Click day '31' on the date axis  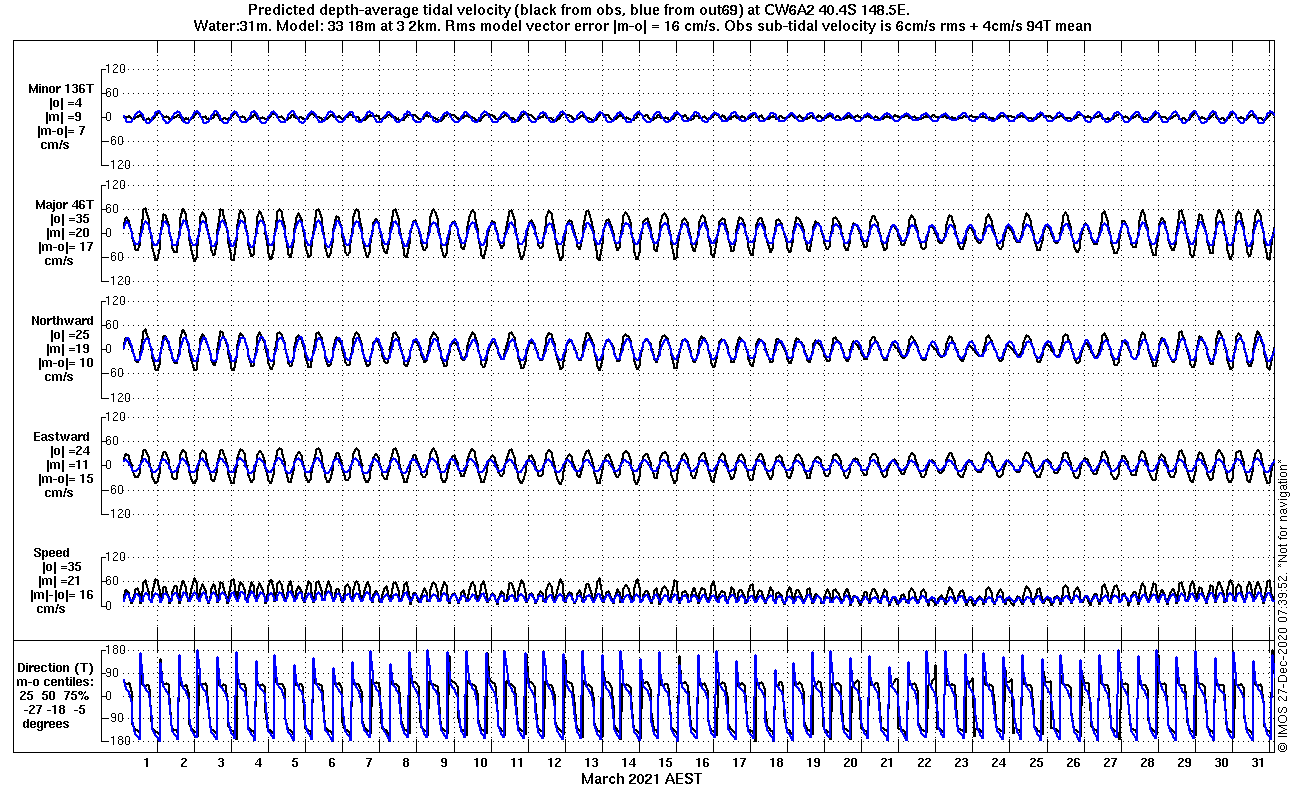pyautogui.click(x=1258, y=762)
